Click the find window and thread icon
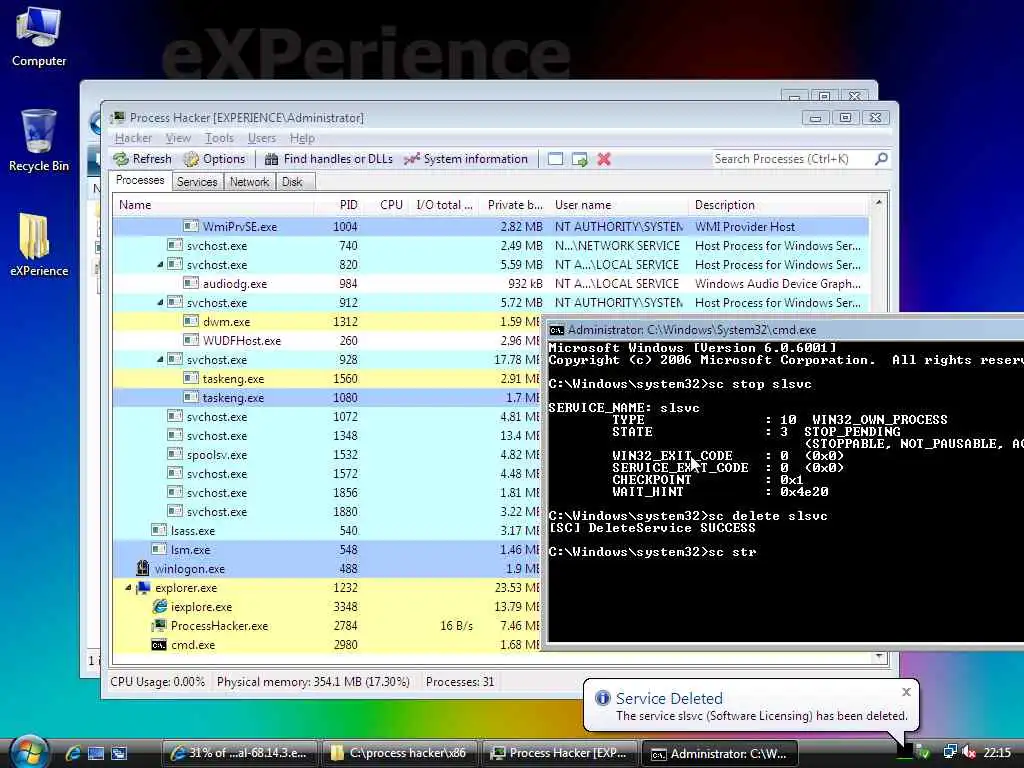 tap(579, 159)
